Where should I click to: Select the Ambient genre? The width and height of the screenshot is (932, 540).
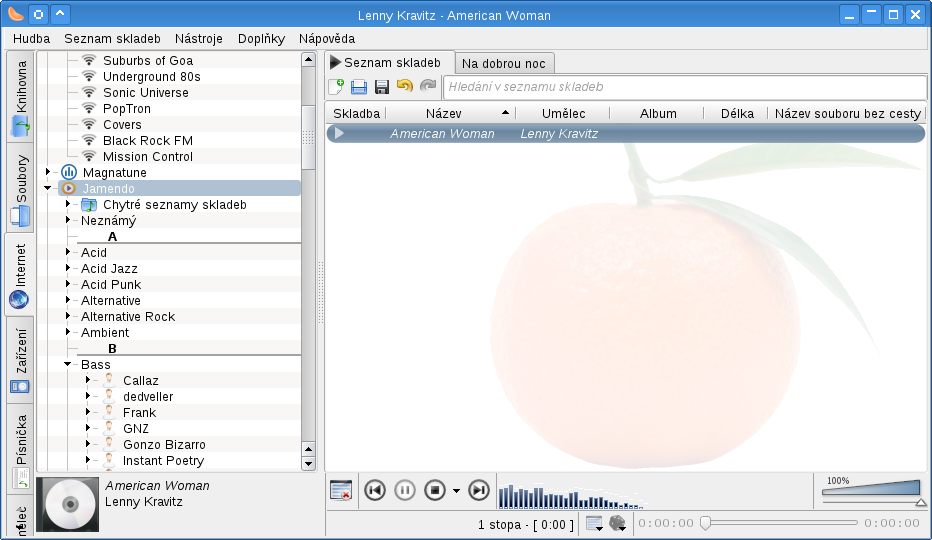(105, 333)
